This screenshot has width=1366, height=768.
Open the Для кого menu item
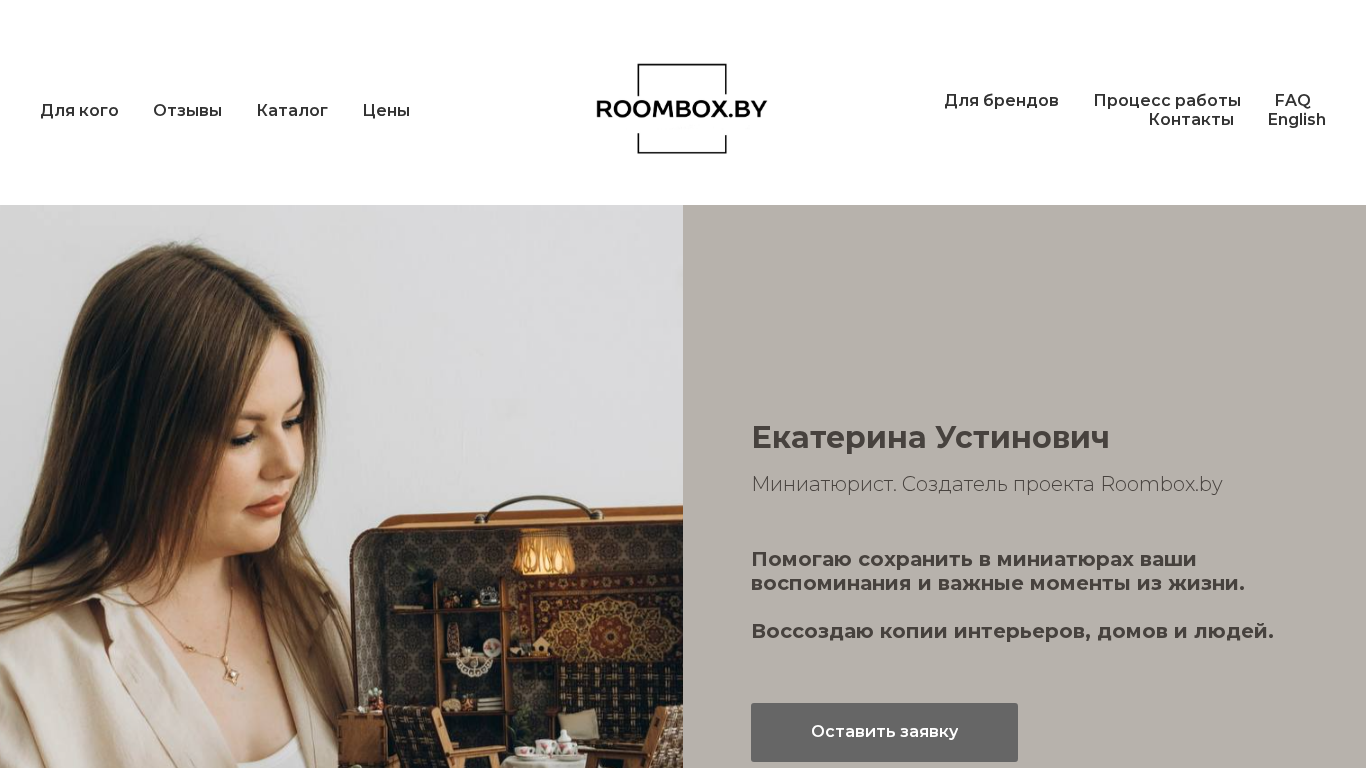point(79,111)
